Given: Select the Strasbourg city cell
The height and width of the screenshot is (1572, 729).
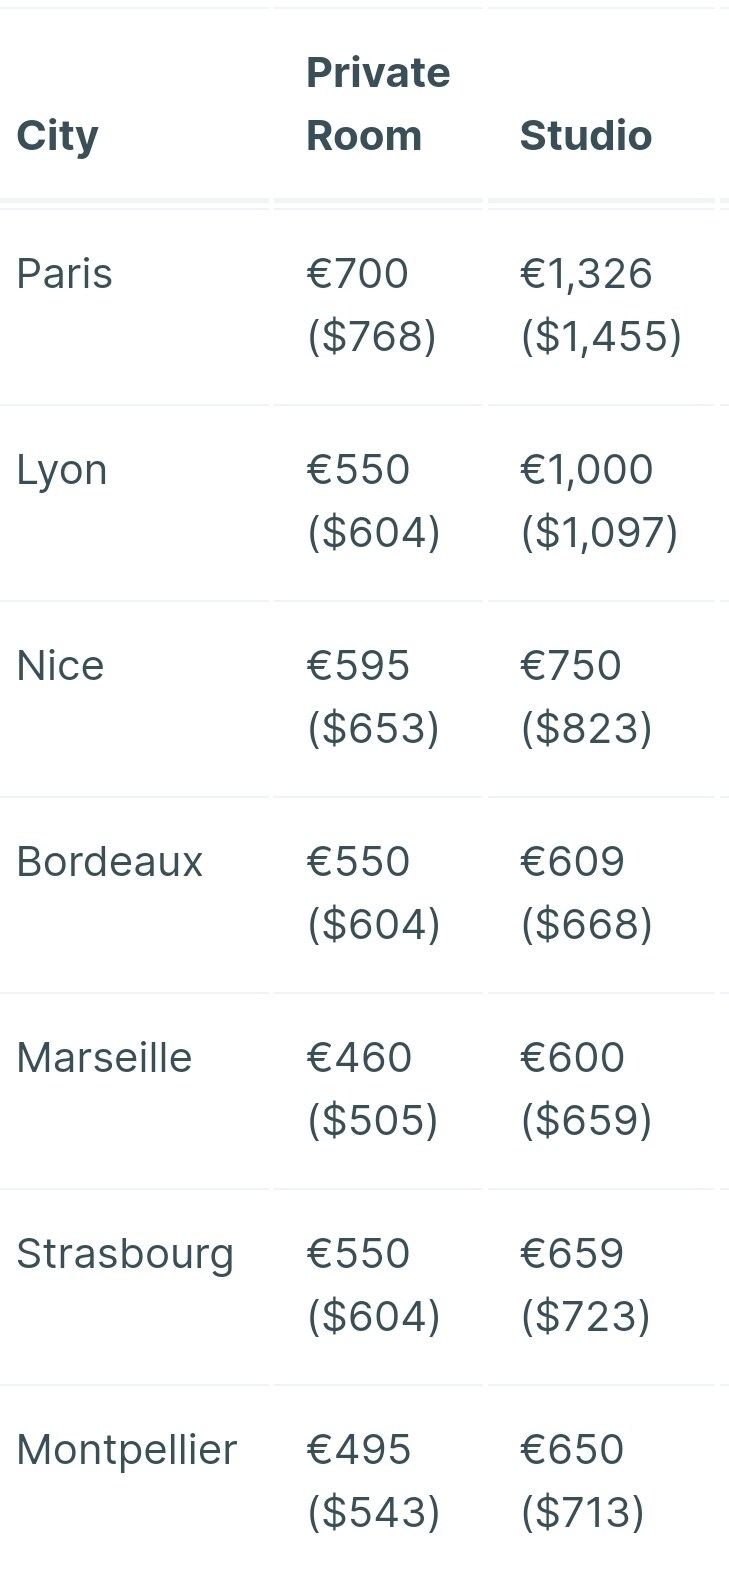Looking at the screenshot, I should pyautogui.click(x=125, y=1254).
